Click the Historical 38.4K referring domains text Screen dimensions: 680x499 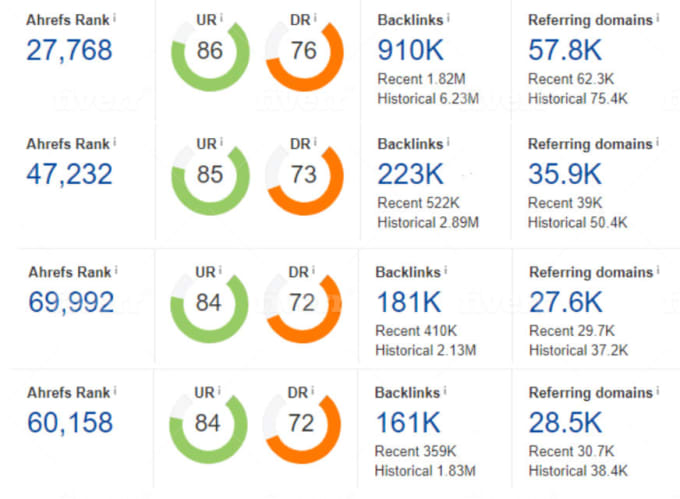[x=578, y=470]
